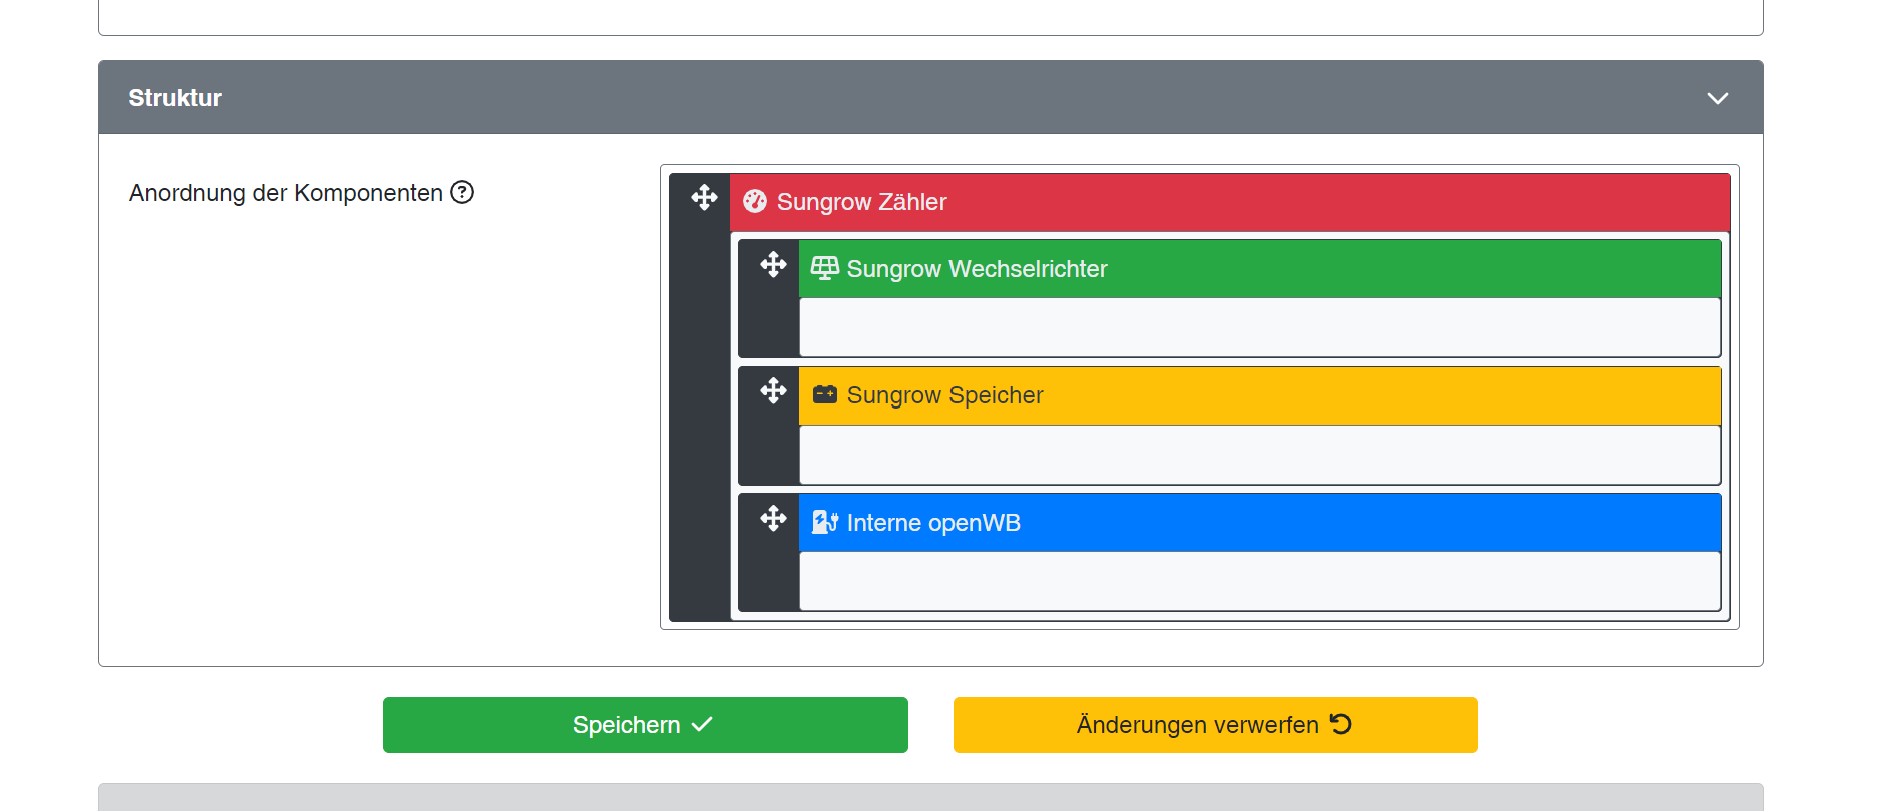Image resolution: width=1896 pixels, height=812 pixels.
Task: Click the move handle for Sungrow Wechselrichter
Action: [773, 264]
